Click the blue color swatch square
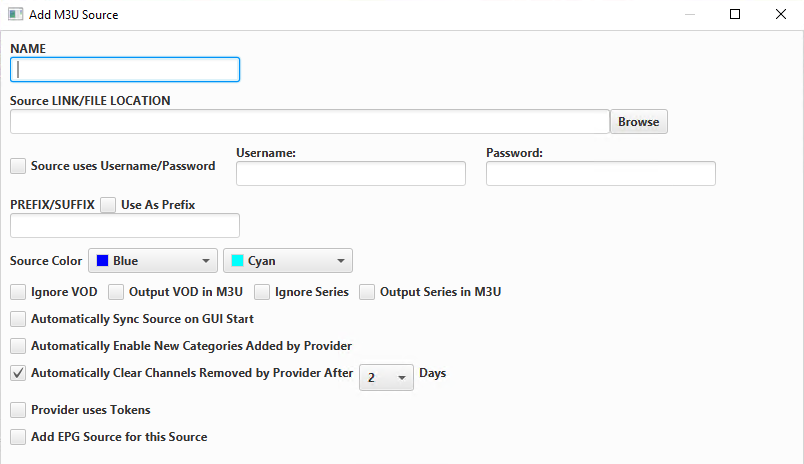Screen dimensions: 804x464 point(102,261)
